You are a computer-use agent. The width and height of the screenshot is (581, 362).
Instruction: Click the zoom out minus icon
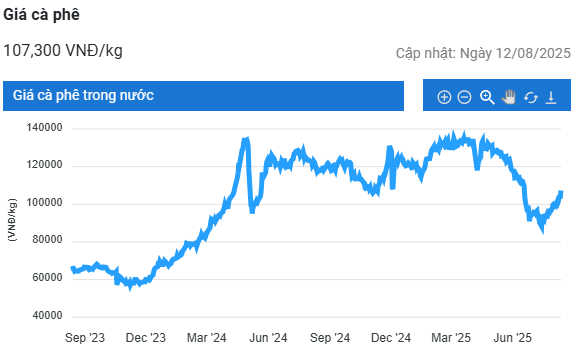[x=464, y=97]
